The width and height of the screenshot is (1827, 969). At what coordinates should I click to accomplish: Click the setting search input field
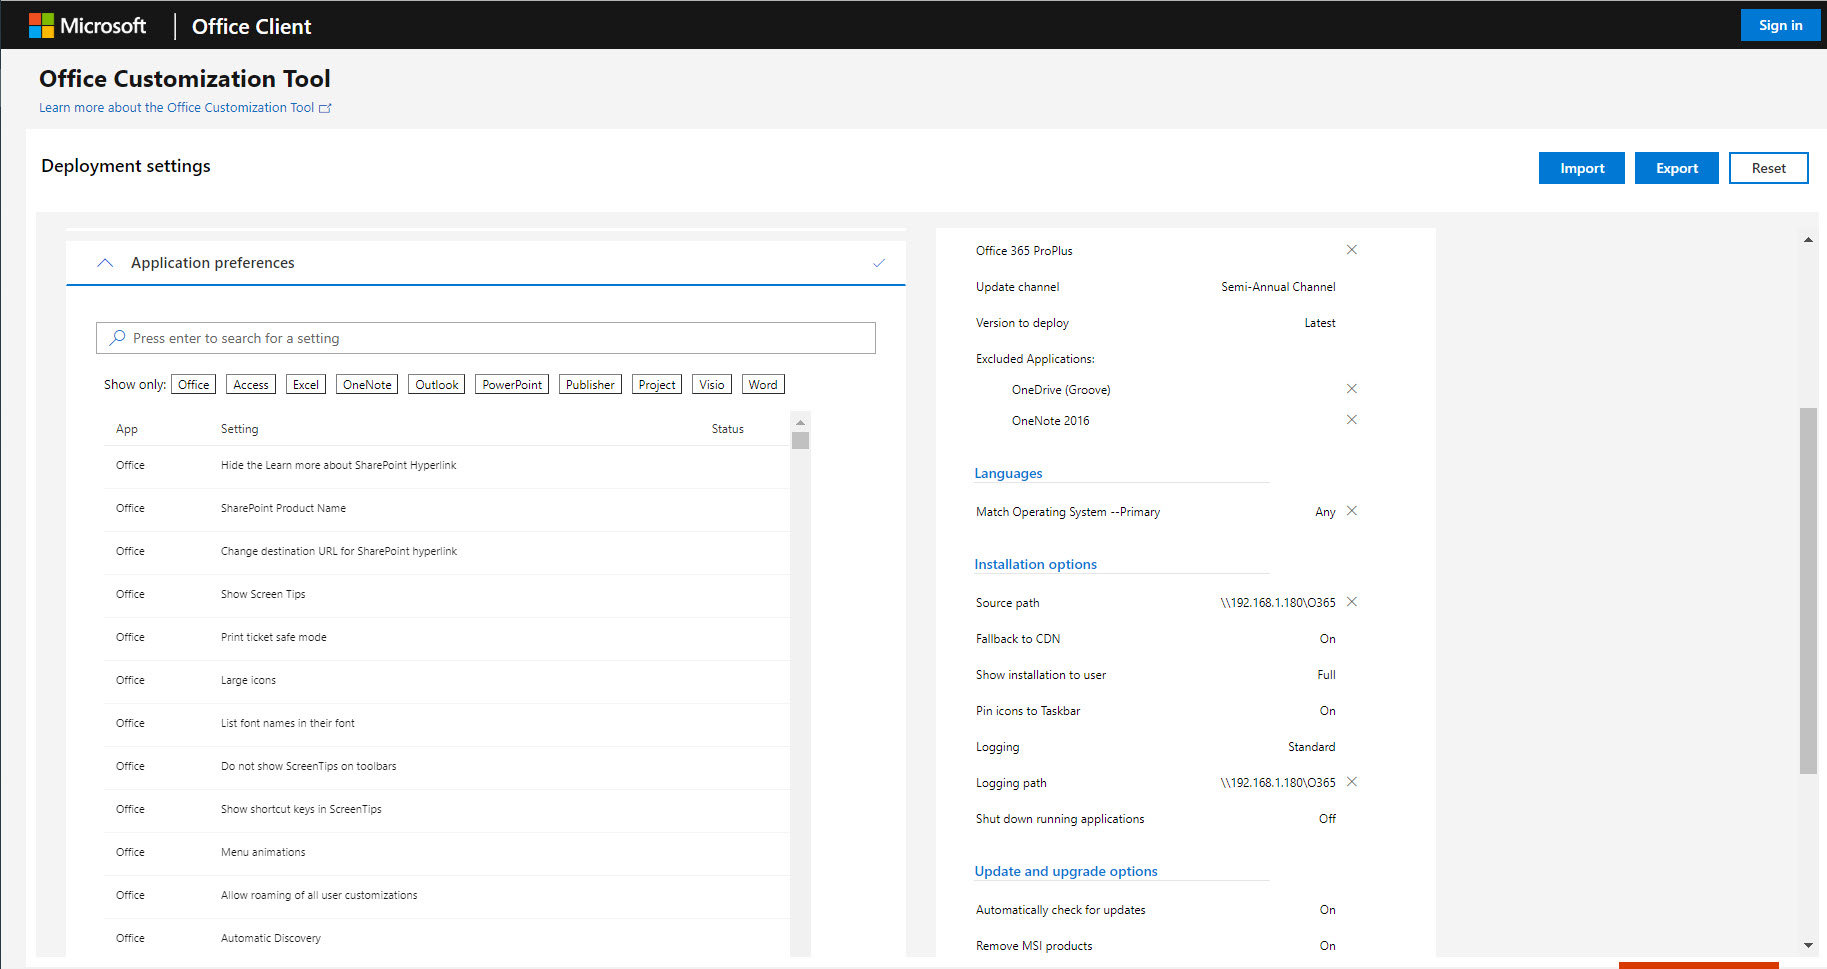click(x=486, y=338)
